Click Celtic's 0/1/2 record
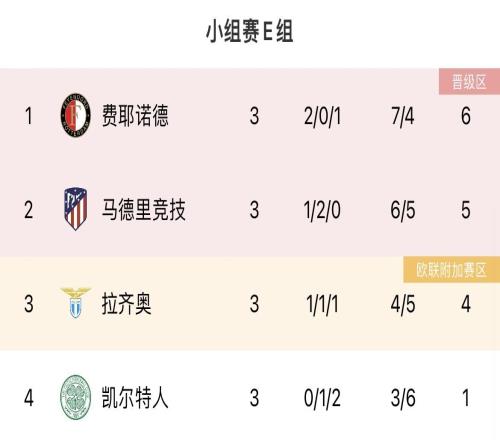 pos(322,398)
